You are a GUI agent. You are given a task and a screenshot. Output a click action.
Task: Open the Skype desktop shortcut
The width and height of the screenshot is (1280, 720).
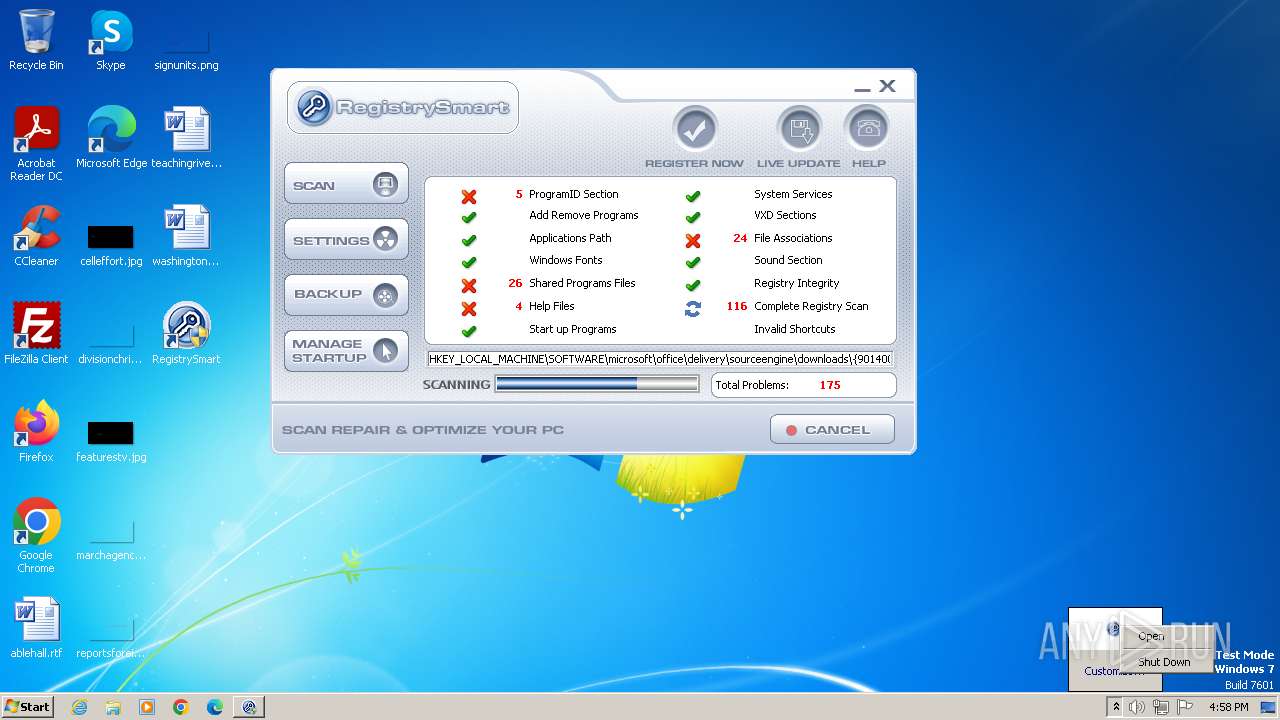point(110,40)
